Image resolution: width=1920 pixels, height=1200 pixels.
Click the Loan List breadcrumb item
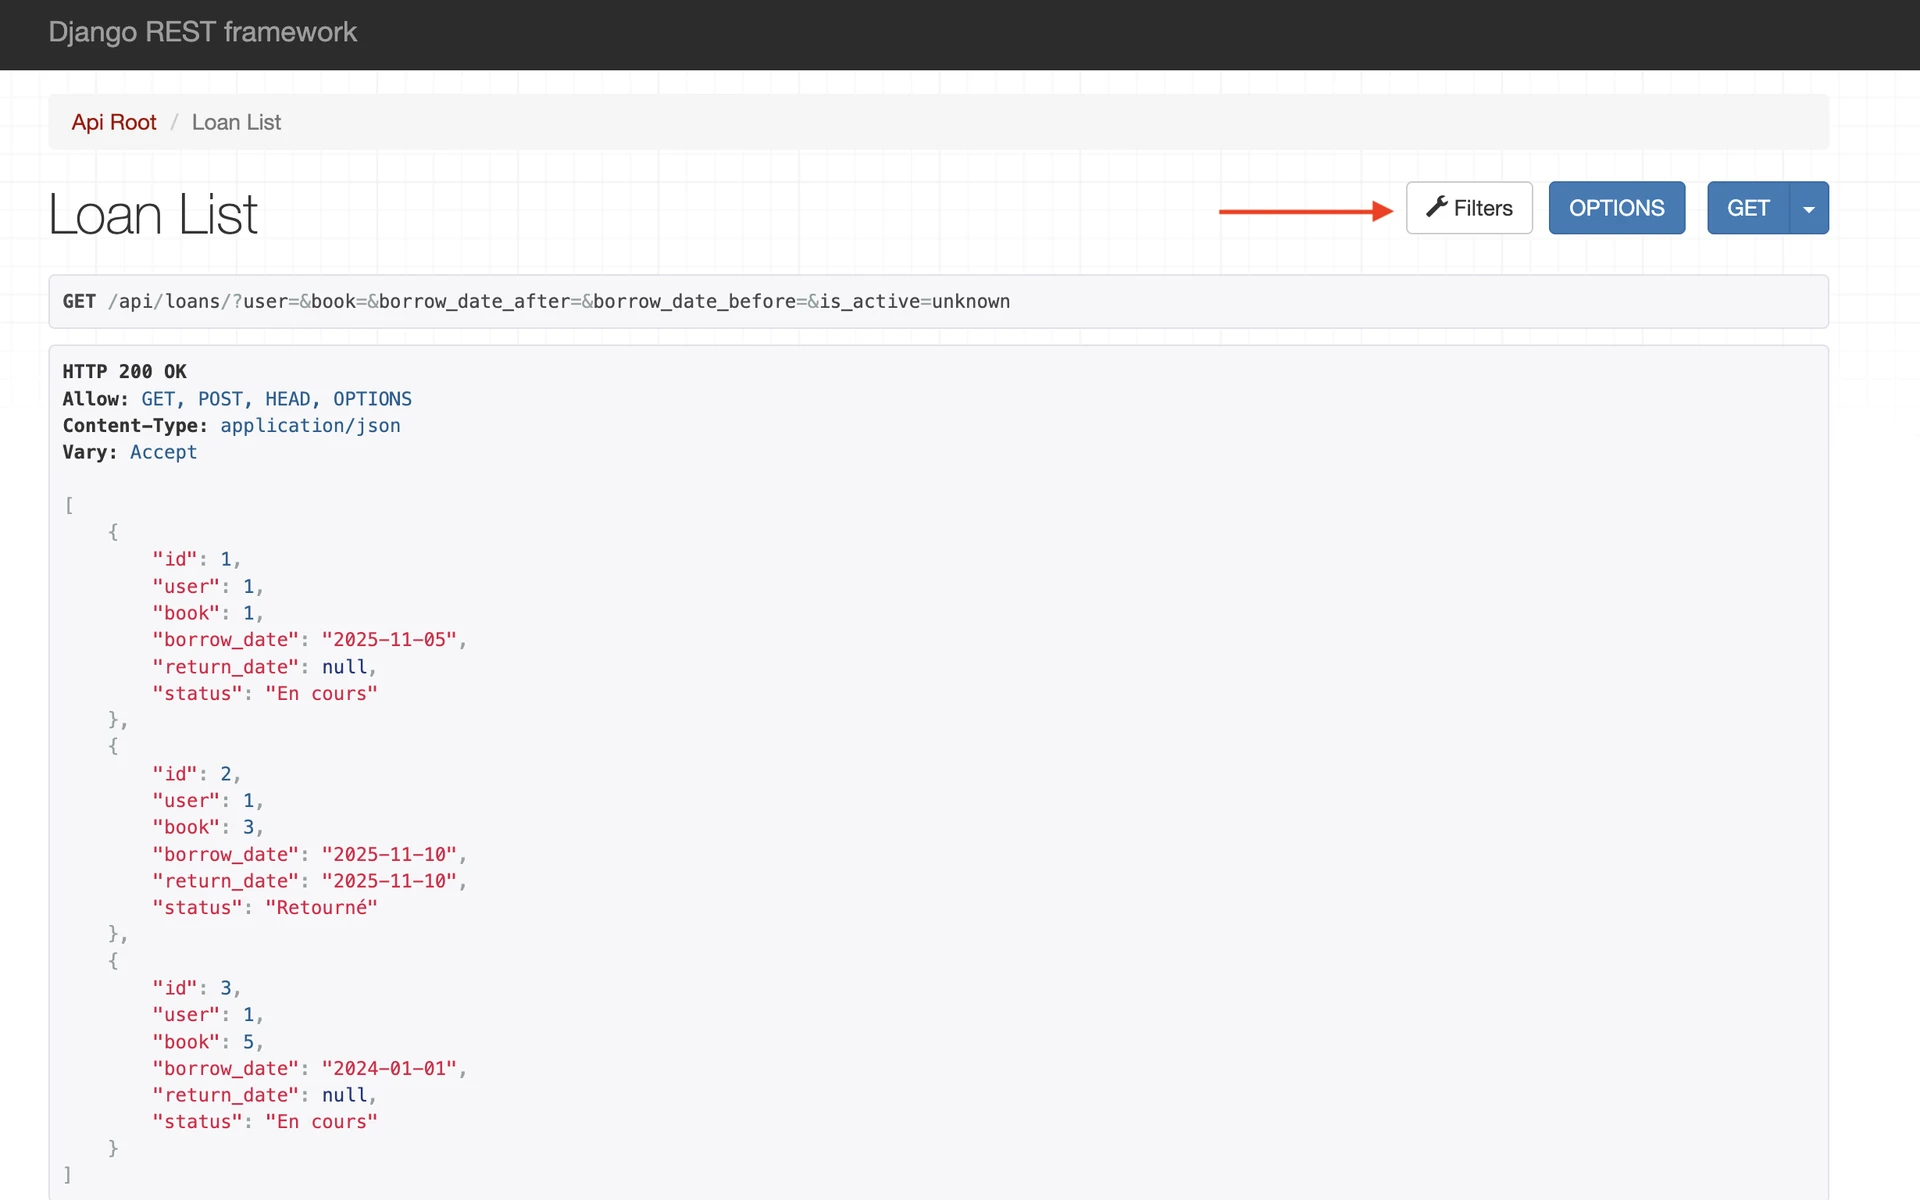click(x=236, y=122)
